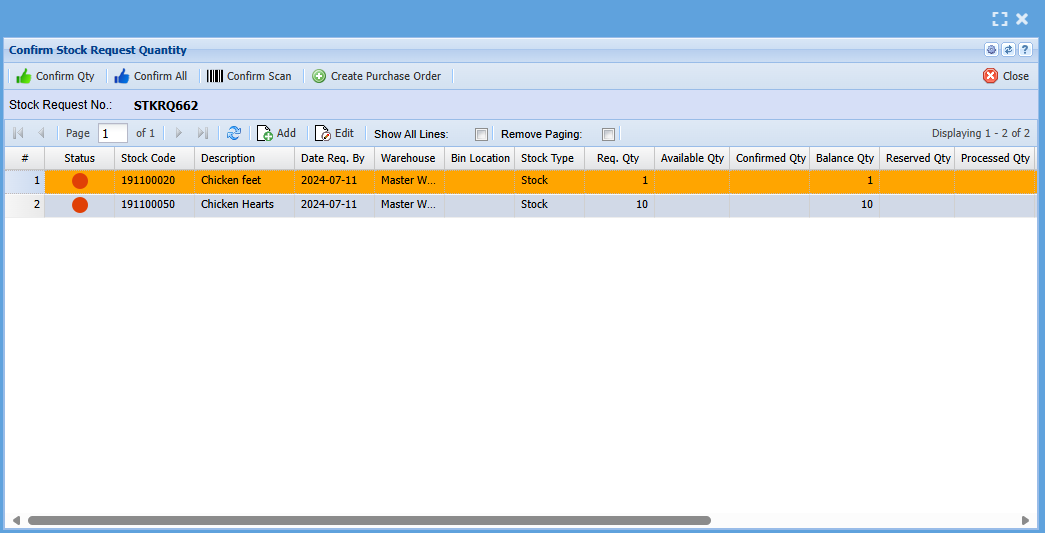The width and height of the screenshot is (1045, 533).
Task: Toggle fullscreen expand icon at top
Action: coord(999,19)
